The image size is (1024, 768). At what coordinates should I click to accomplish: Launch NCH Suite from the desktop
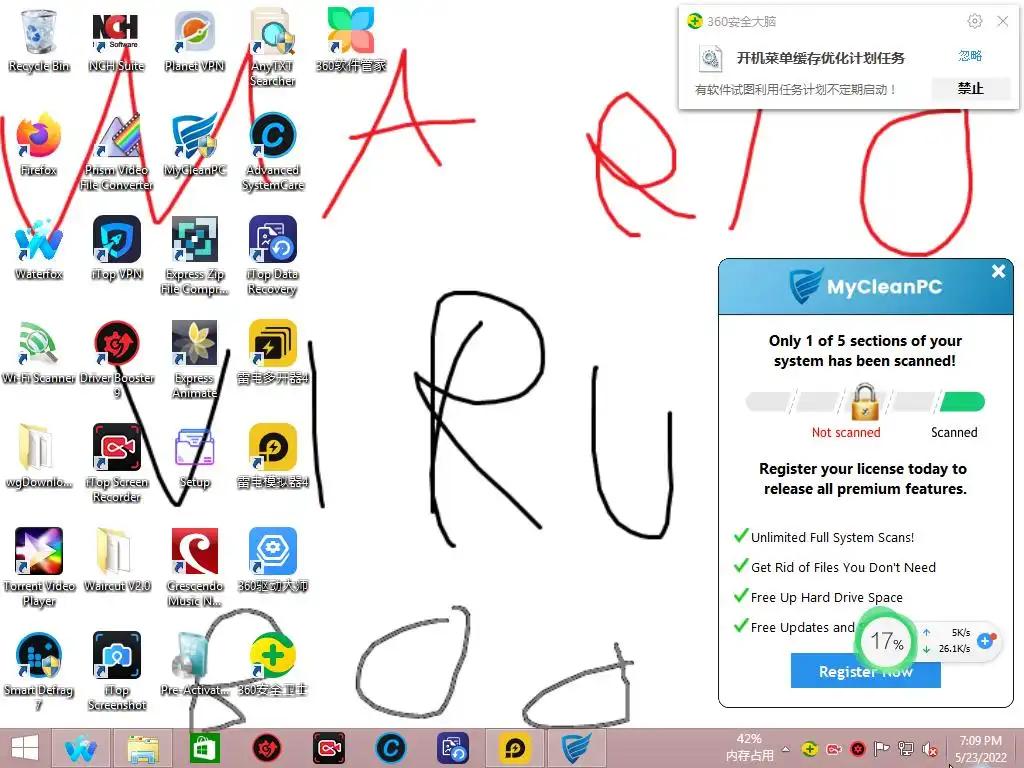(x=116, y=40)
